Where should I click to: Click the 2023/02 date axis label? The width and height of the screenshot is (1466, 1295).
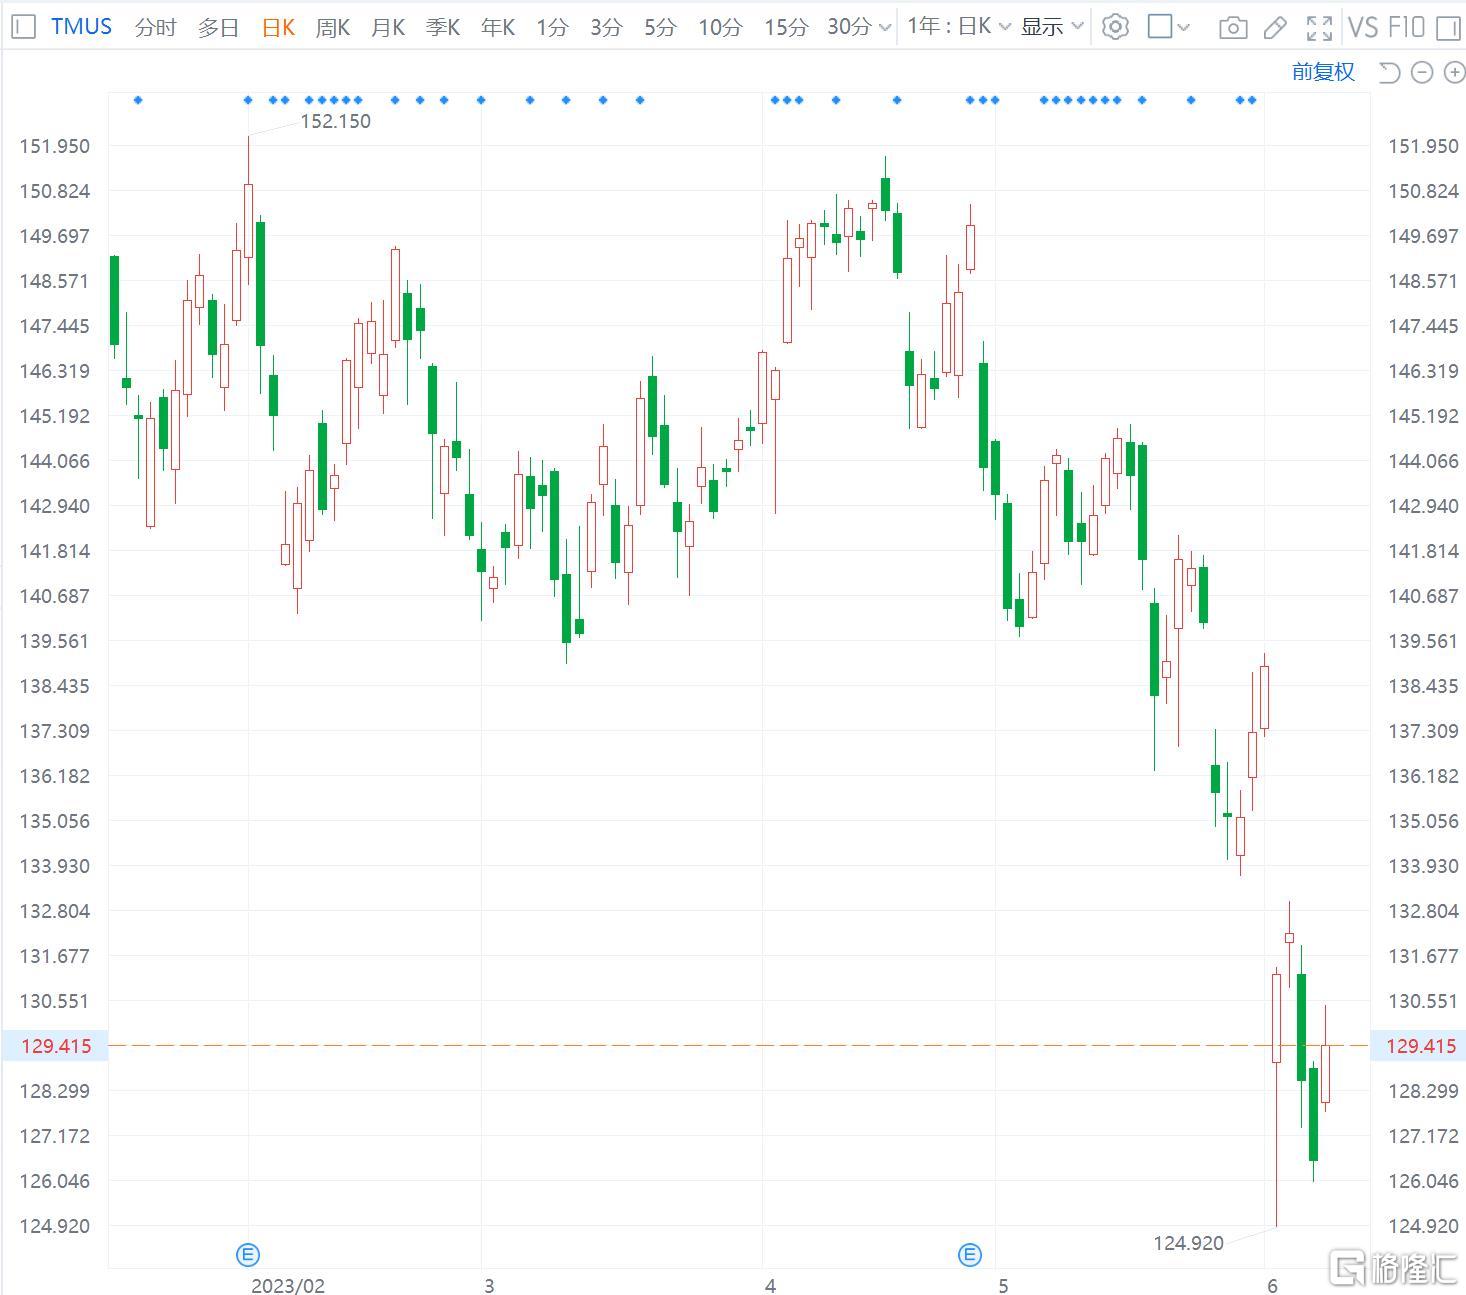tap(288, 1285)
